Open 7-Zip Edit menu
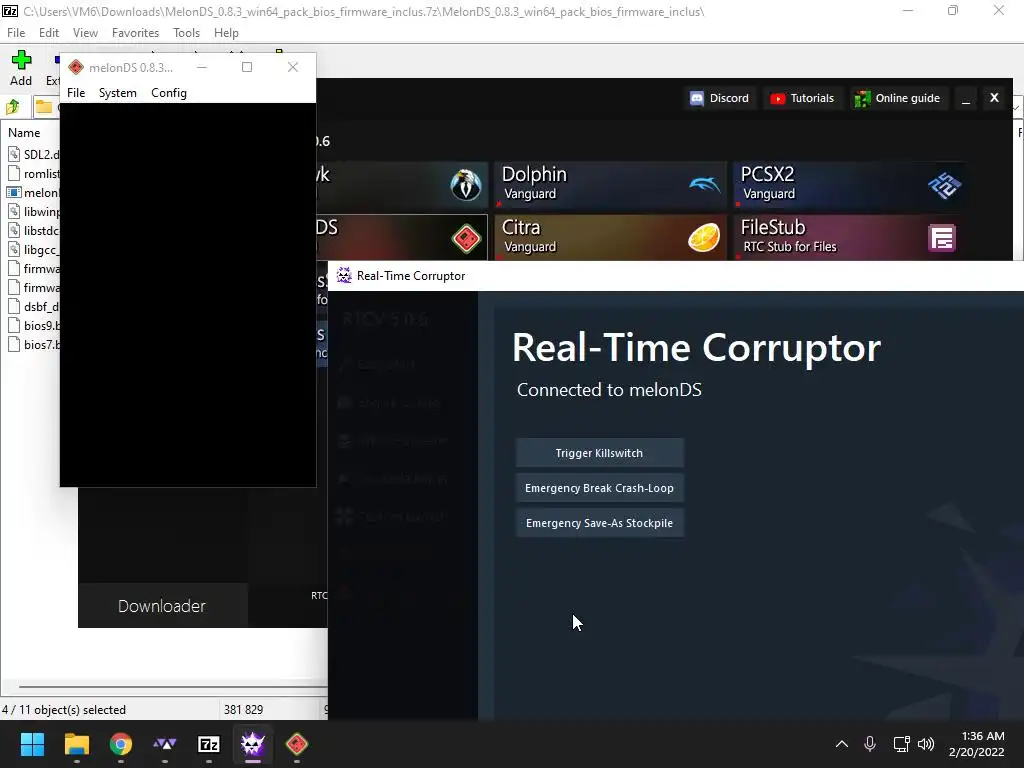 [49, 33]
